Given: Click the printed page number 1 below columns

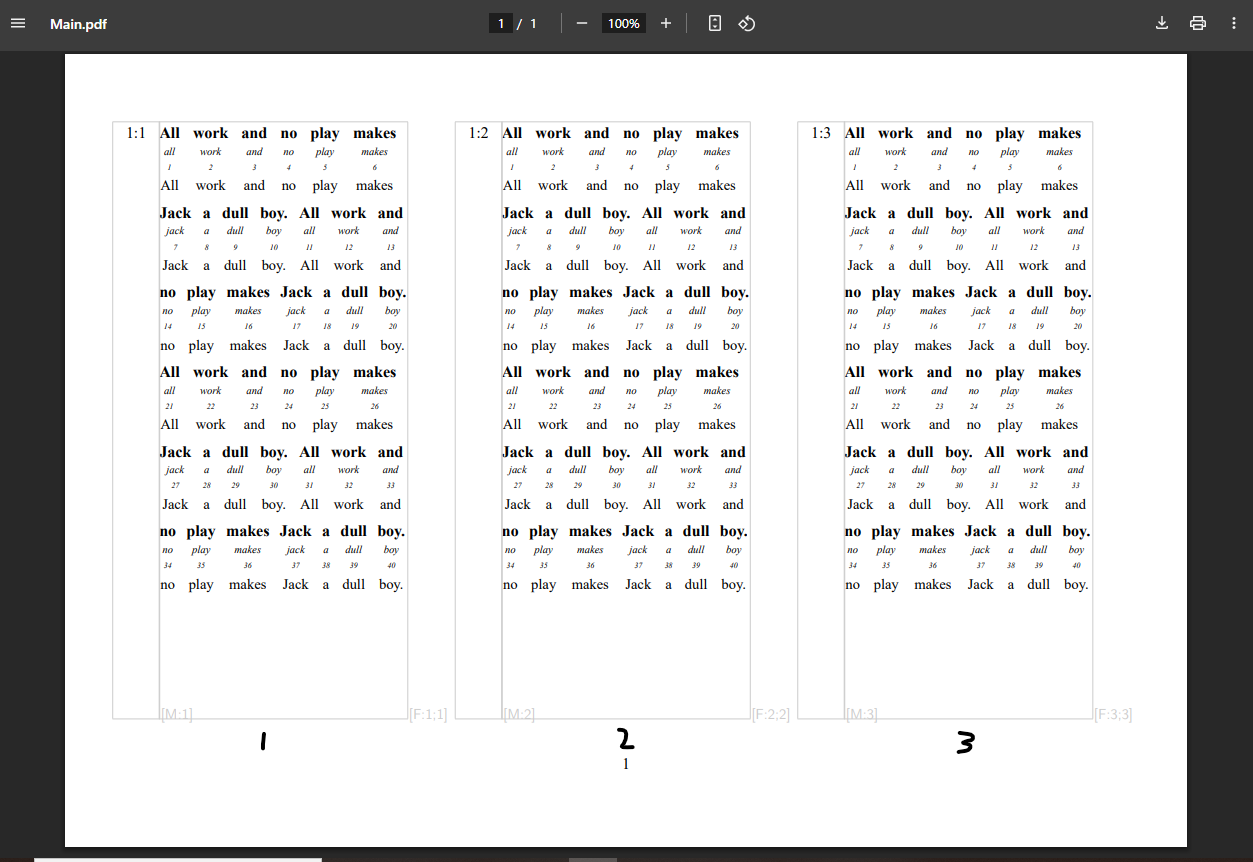Looking at the screenshot, I should pos(626,764).
